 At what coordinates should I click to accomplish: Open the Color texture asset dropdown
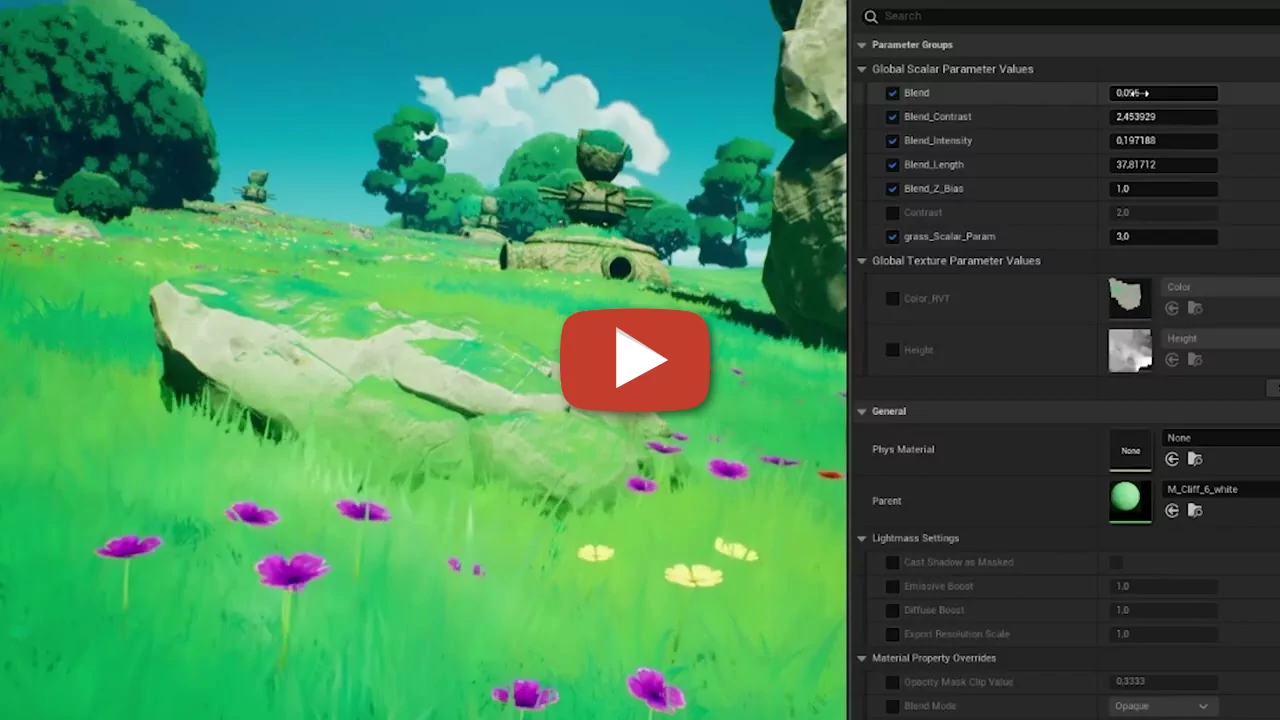click(1221, 287)
